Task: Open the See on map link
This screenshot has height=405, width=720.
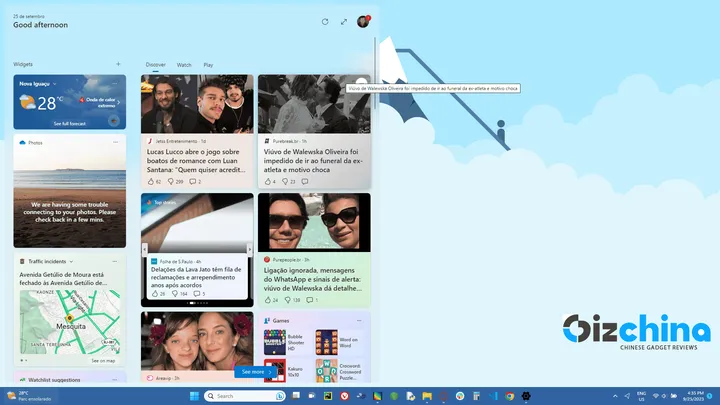Action: [103, 361]
